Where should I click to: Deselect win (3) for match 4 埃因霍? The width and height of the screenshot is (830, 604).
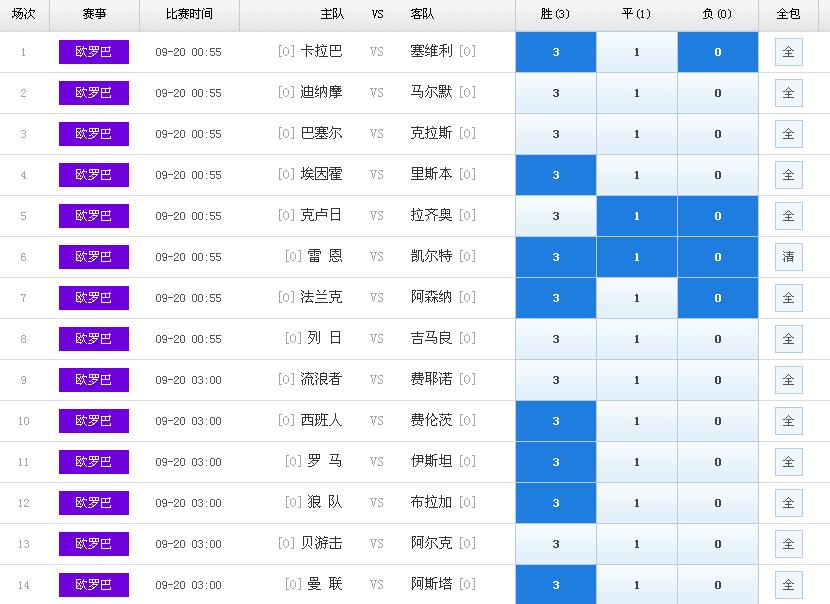click(x=556, y=175)
